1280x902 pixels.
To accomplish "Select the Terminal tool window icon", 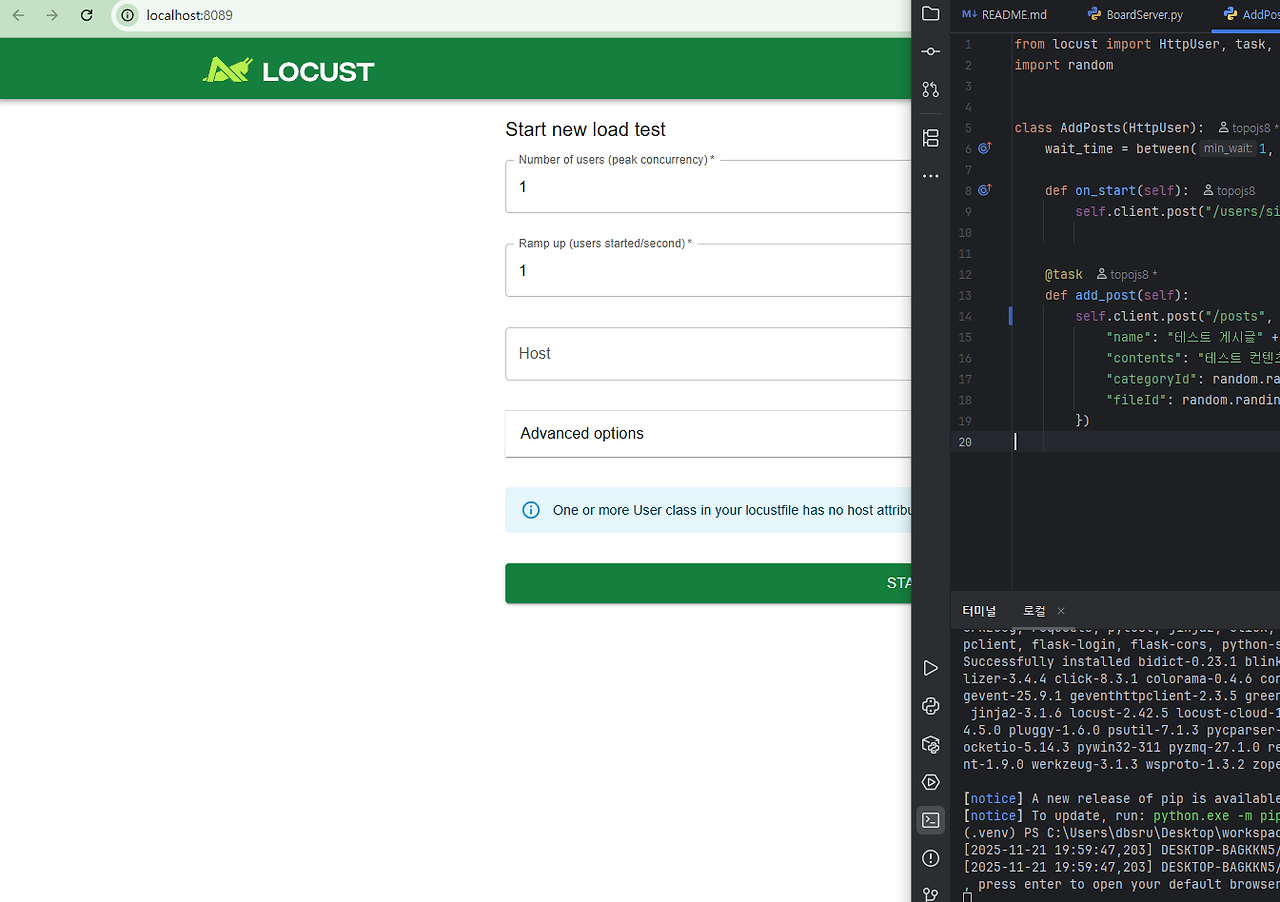I will [930, 820].
